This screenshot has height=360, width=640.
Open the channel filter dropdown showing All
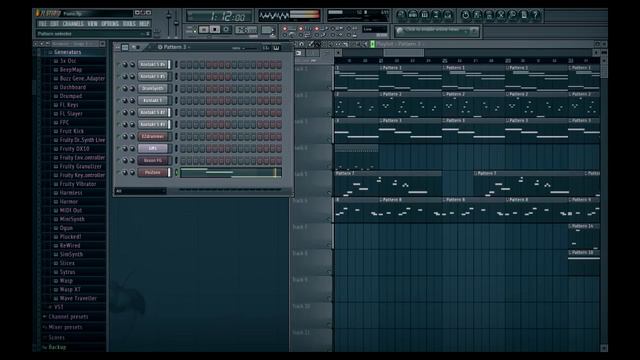pyautogui.click(x=140, y=191)
